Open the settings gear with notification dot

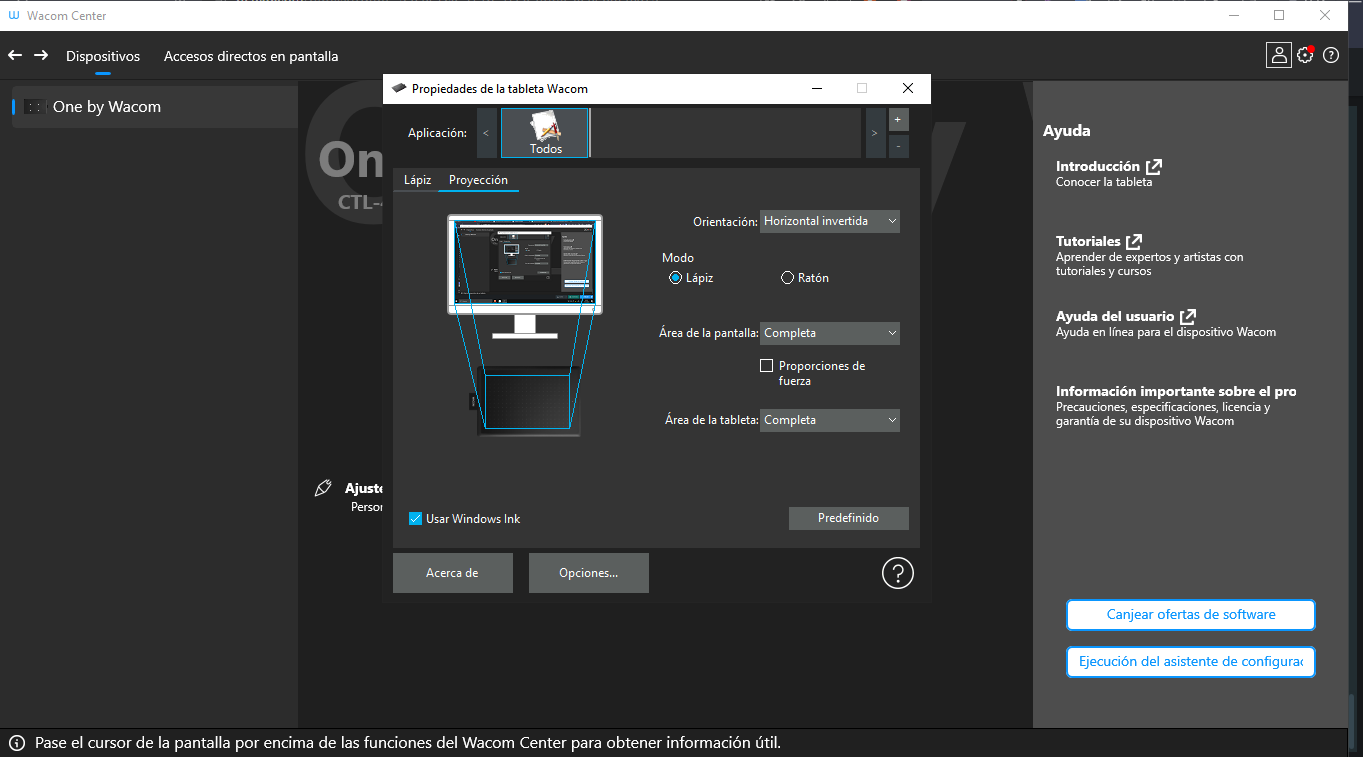(x=1305, y=55)
